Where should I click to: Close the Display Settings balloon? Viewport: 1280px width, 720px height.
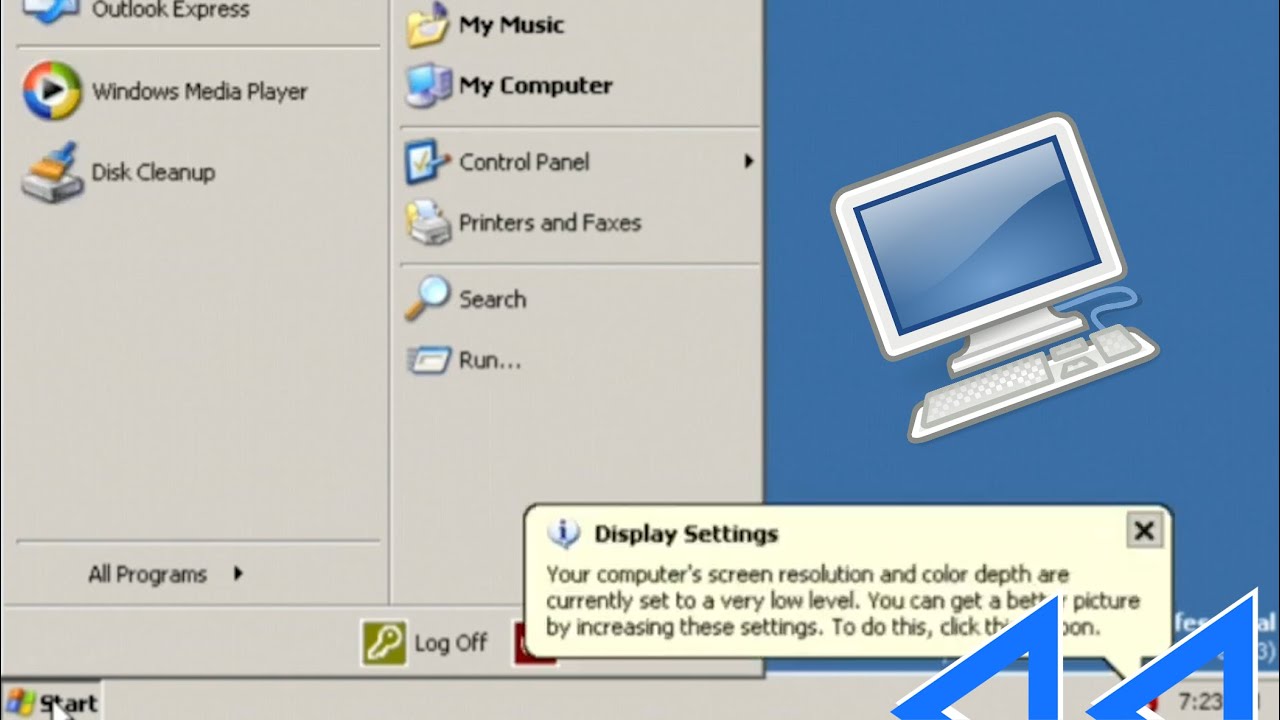(x=1144, y=531)
